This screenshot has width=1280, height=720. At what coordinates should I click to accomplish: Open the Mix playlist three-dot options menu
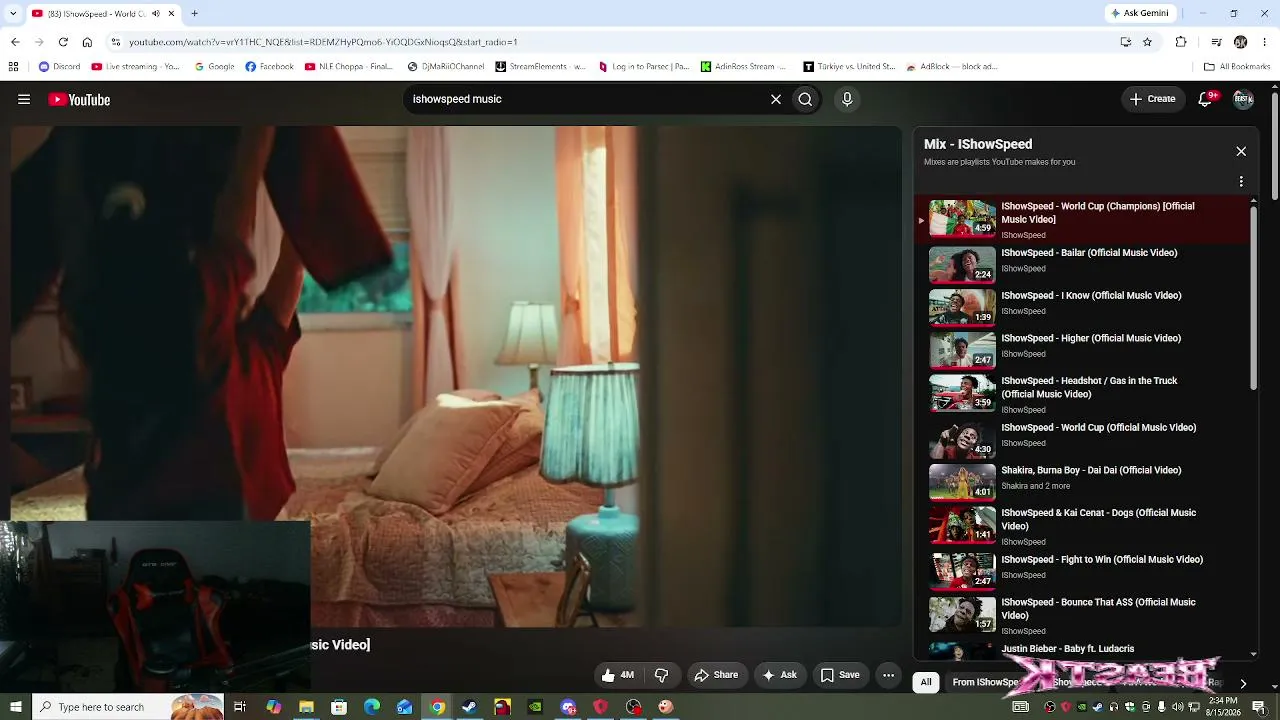(1241, 182)
